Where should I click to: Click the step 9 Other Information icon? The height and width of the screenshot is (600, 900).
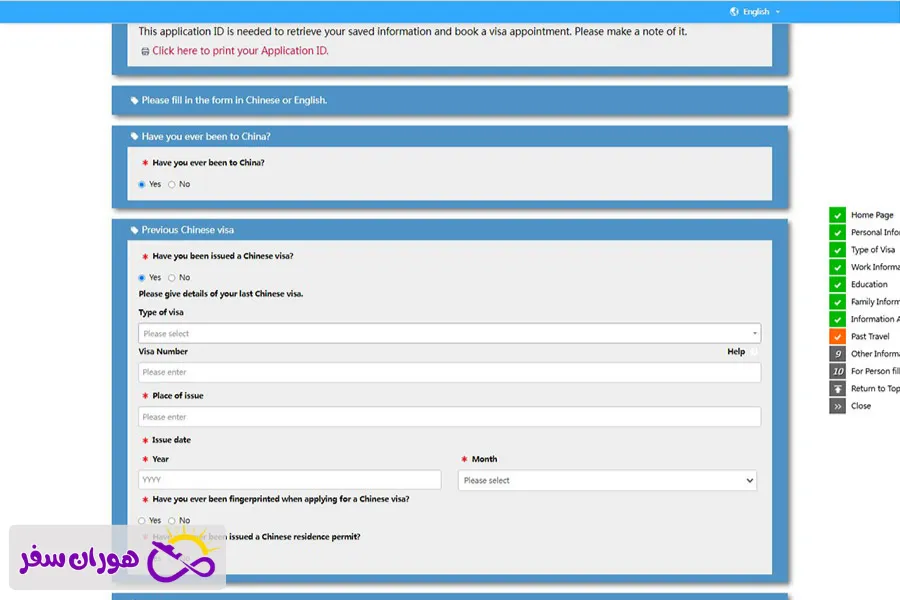coord(837,354)
